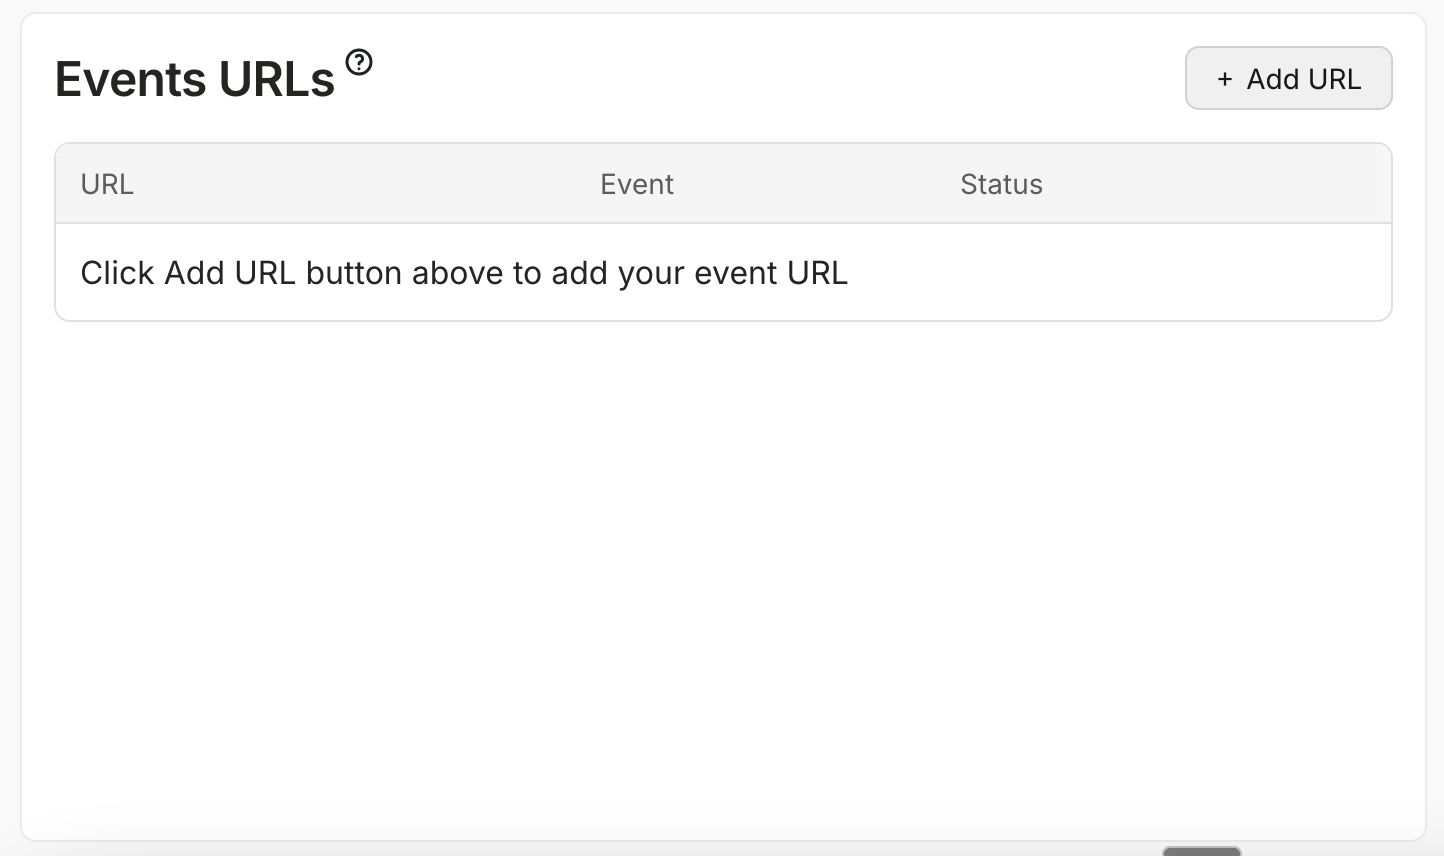Open the Events URLs help tooltip icon

point(359,63)
